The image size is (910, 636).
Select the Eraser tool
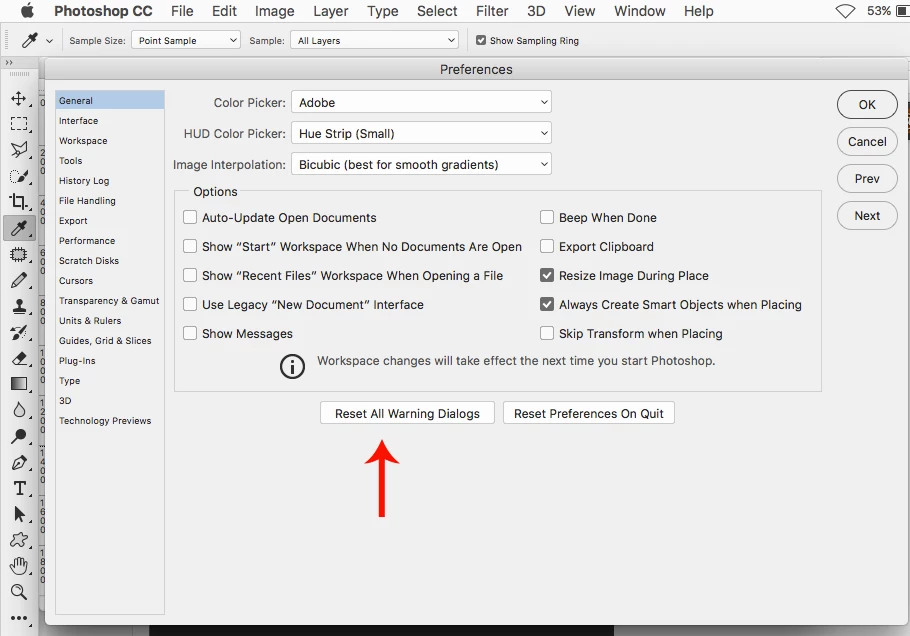[19, 358]
